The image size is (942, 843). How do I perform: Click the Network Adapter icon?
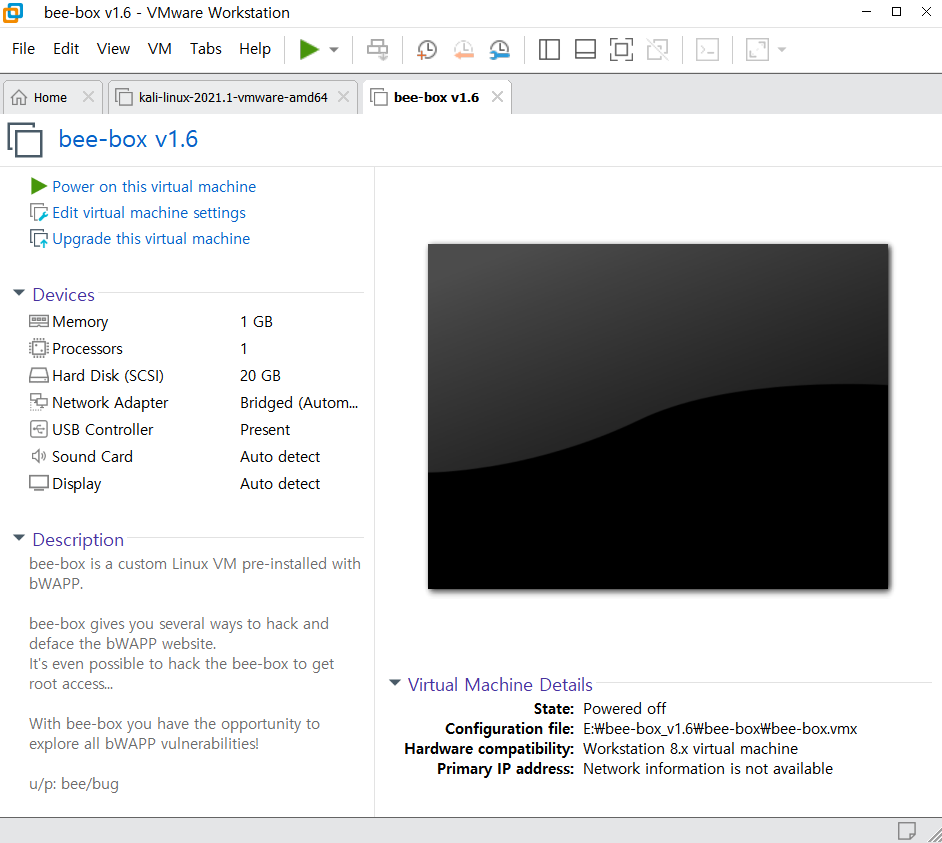point(38,402)
